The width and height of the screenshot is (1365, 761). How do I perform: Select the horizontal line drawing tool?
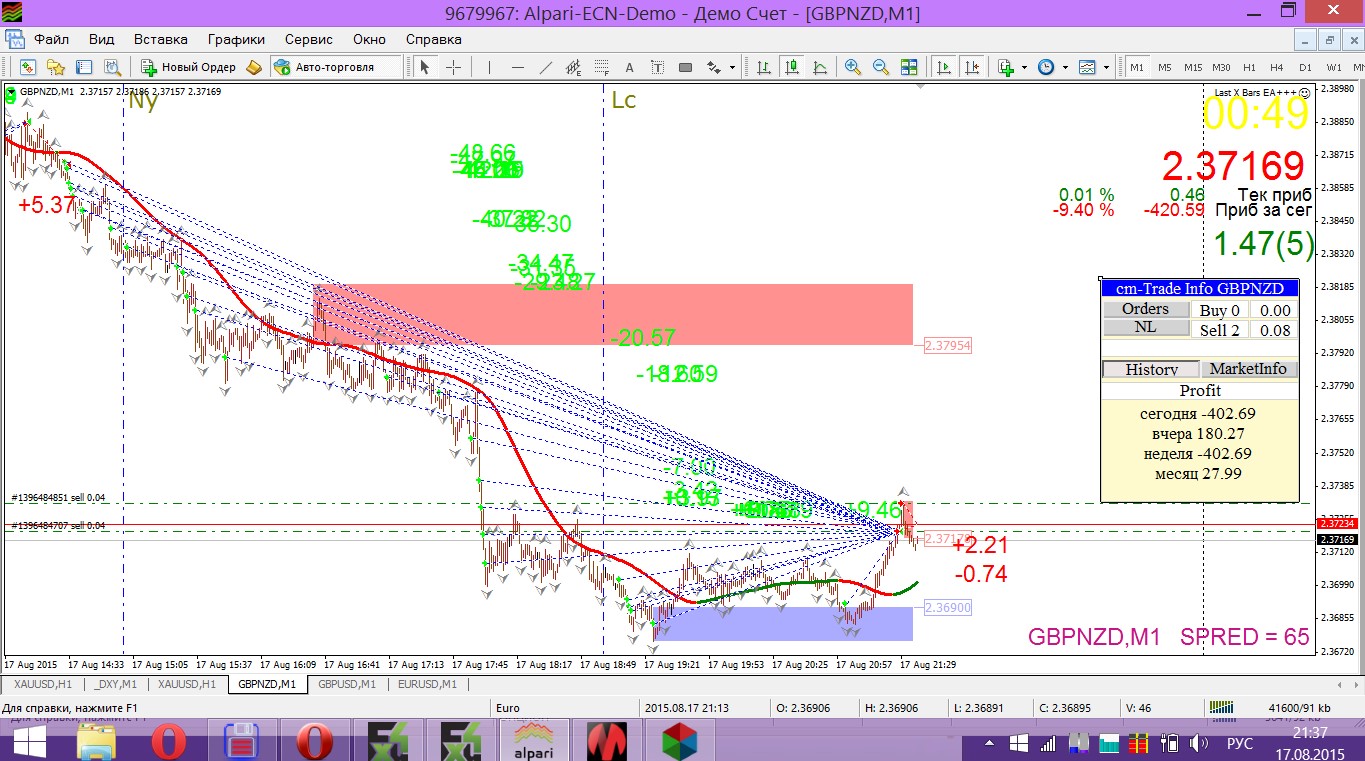[517, 67]
